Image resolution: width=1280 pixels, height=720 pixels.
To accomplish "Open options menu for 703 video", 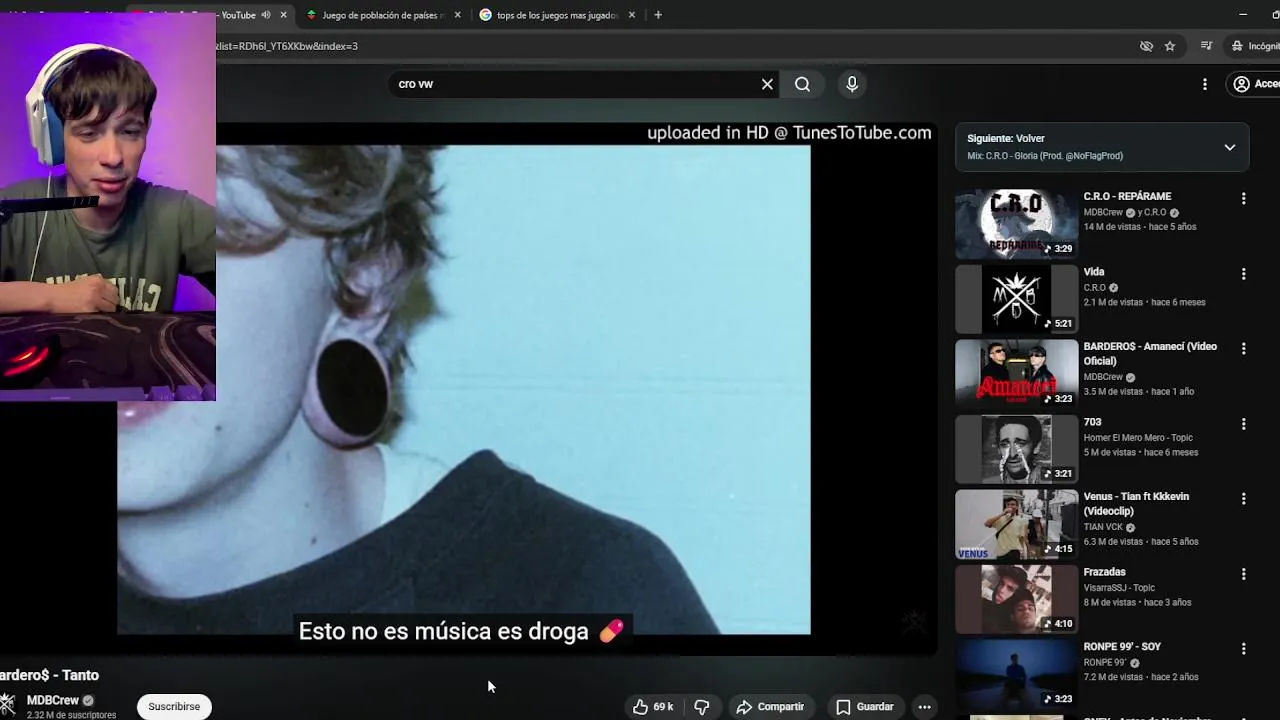I will click(1243, 423).
